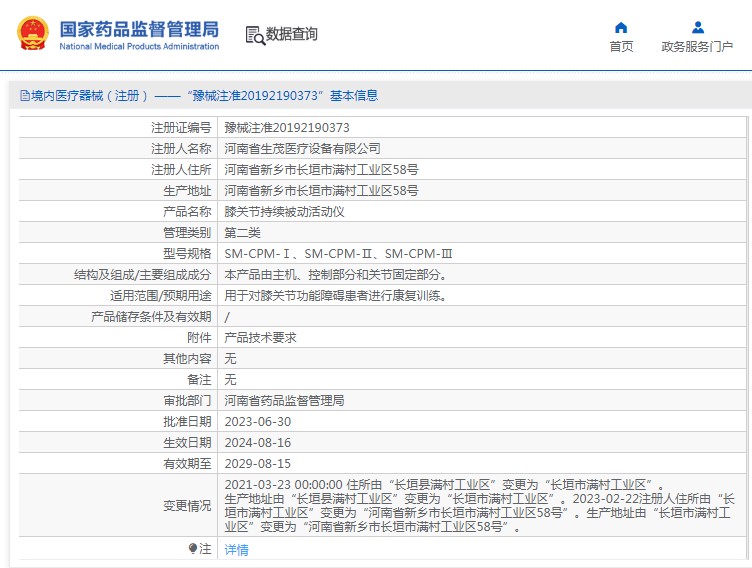Click the 型号规格 row label

click(x=187, y=254)
